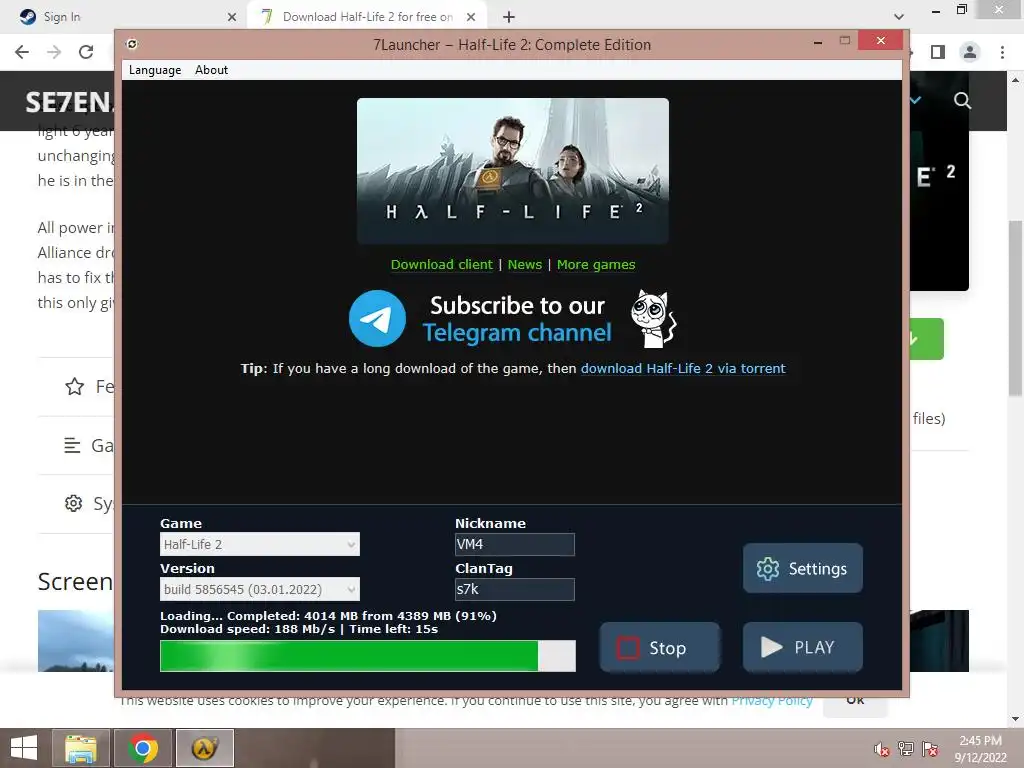The image size is (1024, 768).
Task: Close the 7Launcher window
Action: point(880,40)
